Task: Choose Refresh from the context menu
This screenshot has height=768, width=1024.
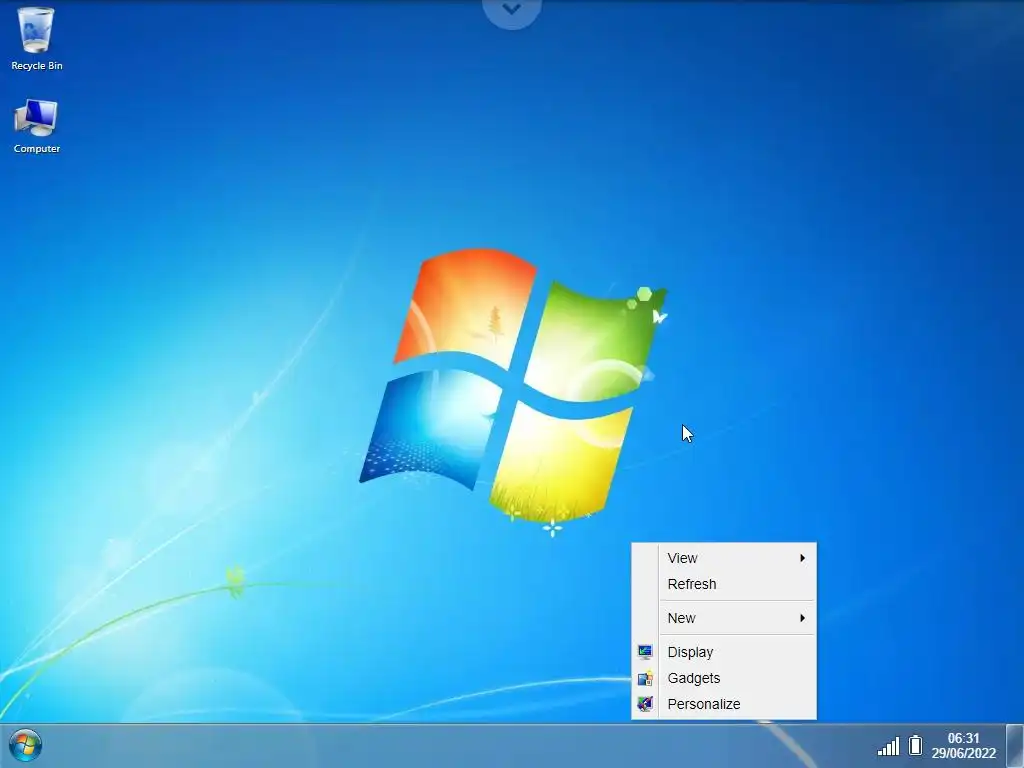Action: tap(724, 584)
